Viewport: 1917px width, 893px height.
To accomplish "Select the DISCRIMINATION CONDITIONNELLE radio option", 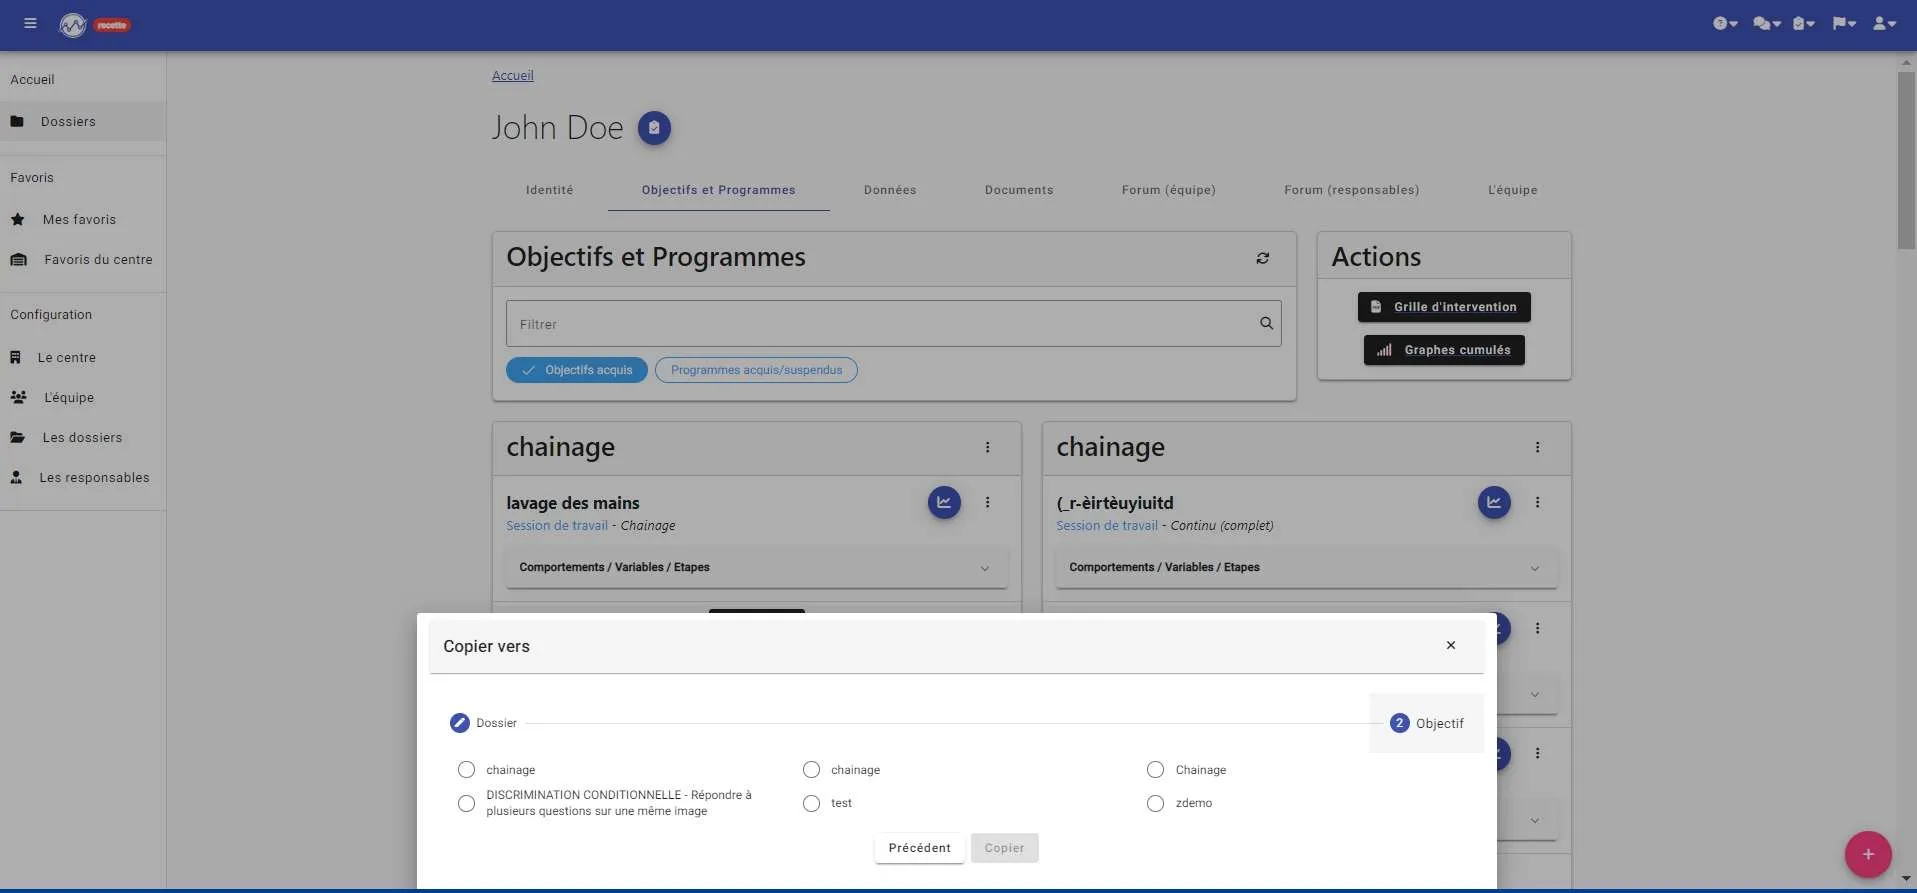I will [x=466, y=803].
